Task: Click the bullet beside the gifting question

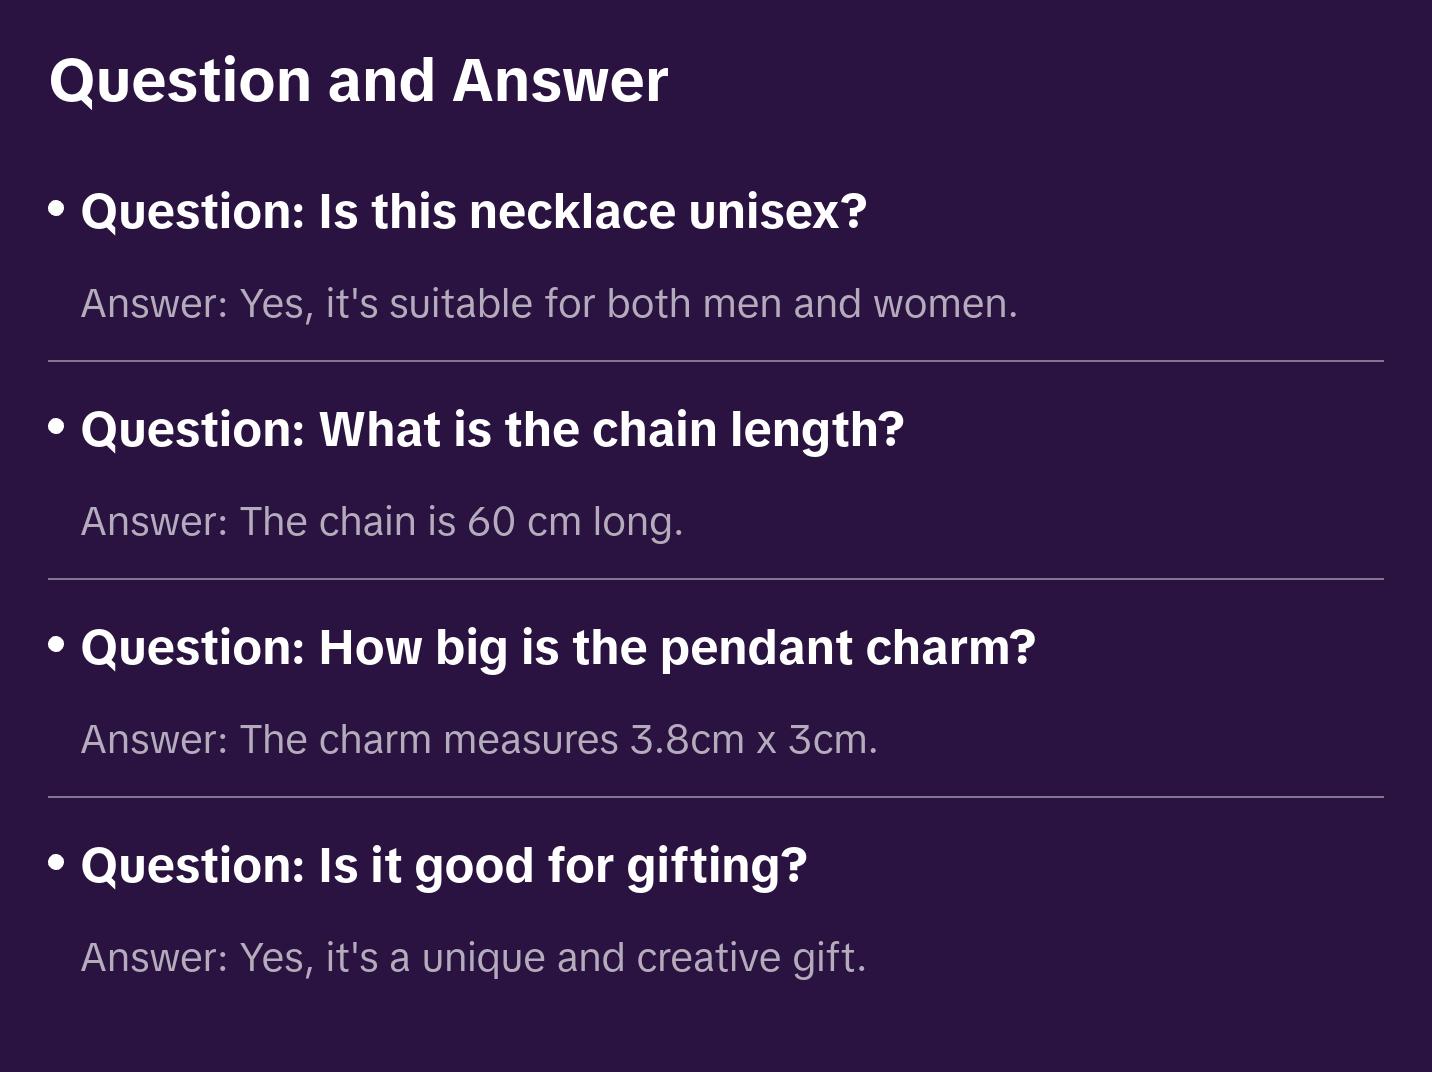Action: pyautogui.click(x=57, y=863)
